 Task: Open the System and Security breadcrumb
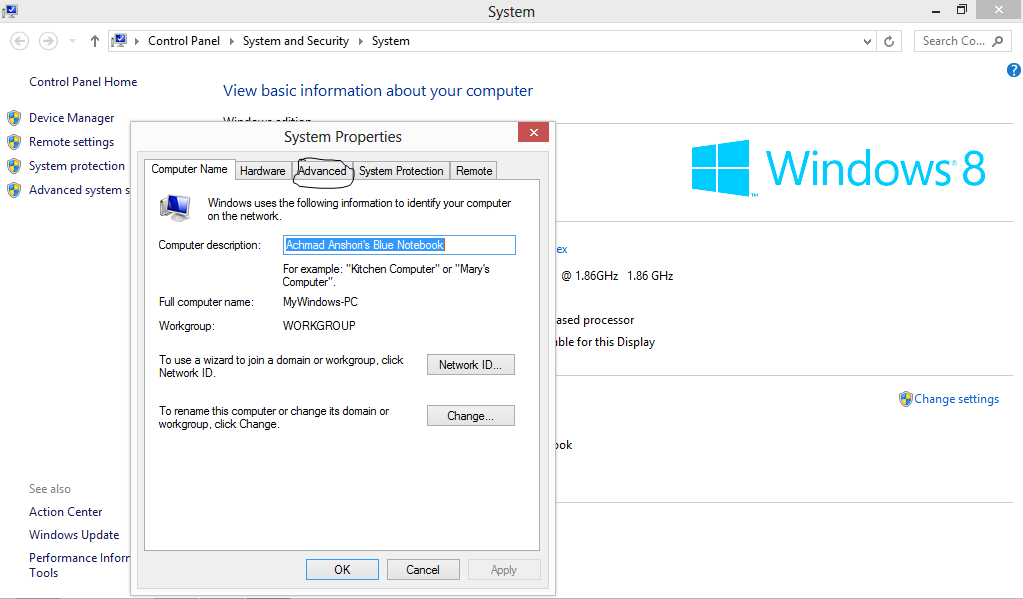pyautogui.click(x=296, y=40)
